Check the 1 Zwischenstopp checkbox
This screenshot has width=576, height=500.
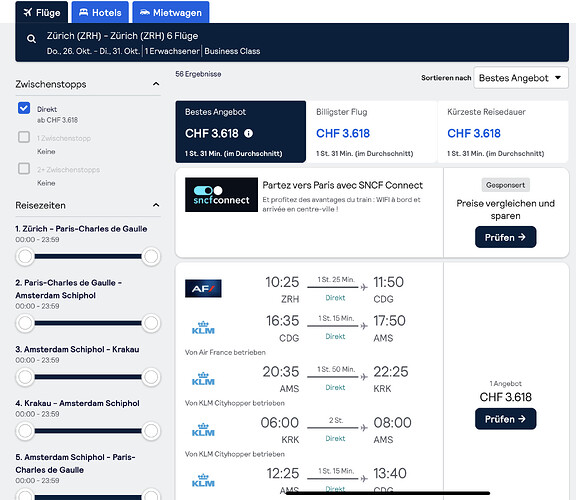(x=24, y=137)
